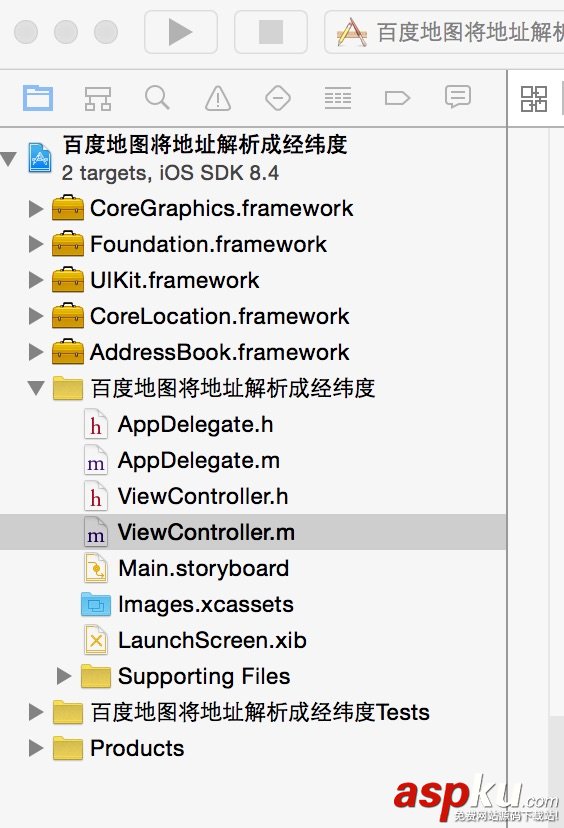
Task: Expand the CoreGraphics.framework disclosure triangle
Action: click(x=36, y=209)
